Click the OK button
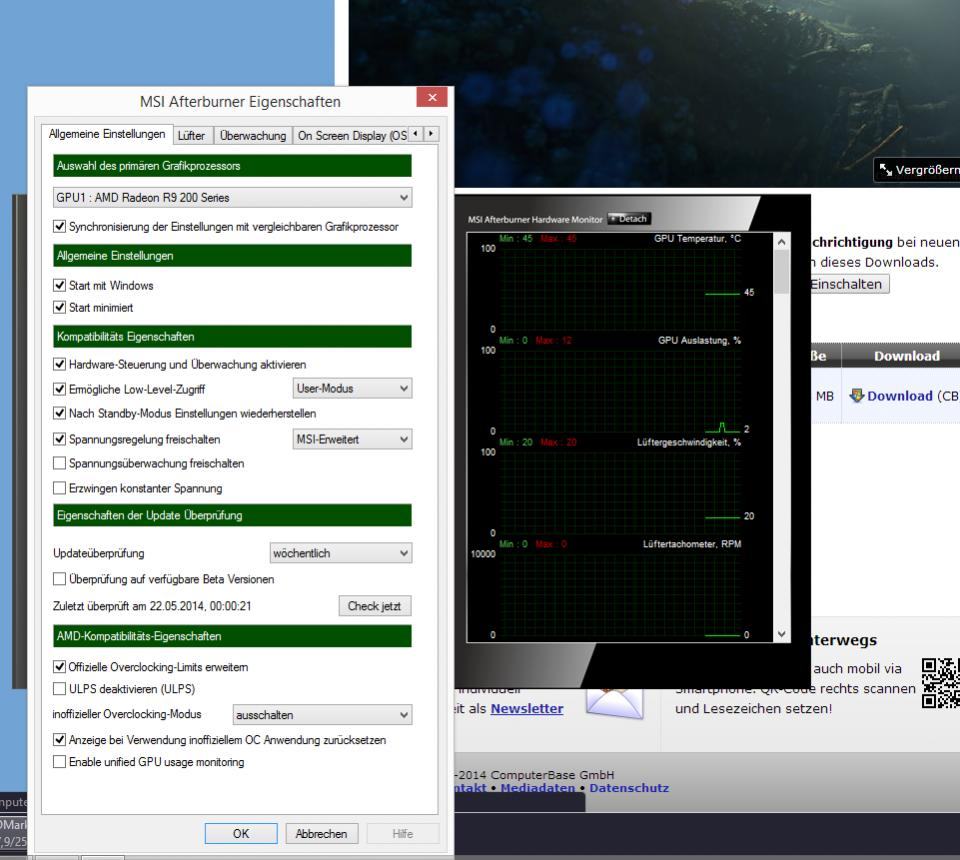 tap(241, 834)
